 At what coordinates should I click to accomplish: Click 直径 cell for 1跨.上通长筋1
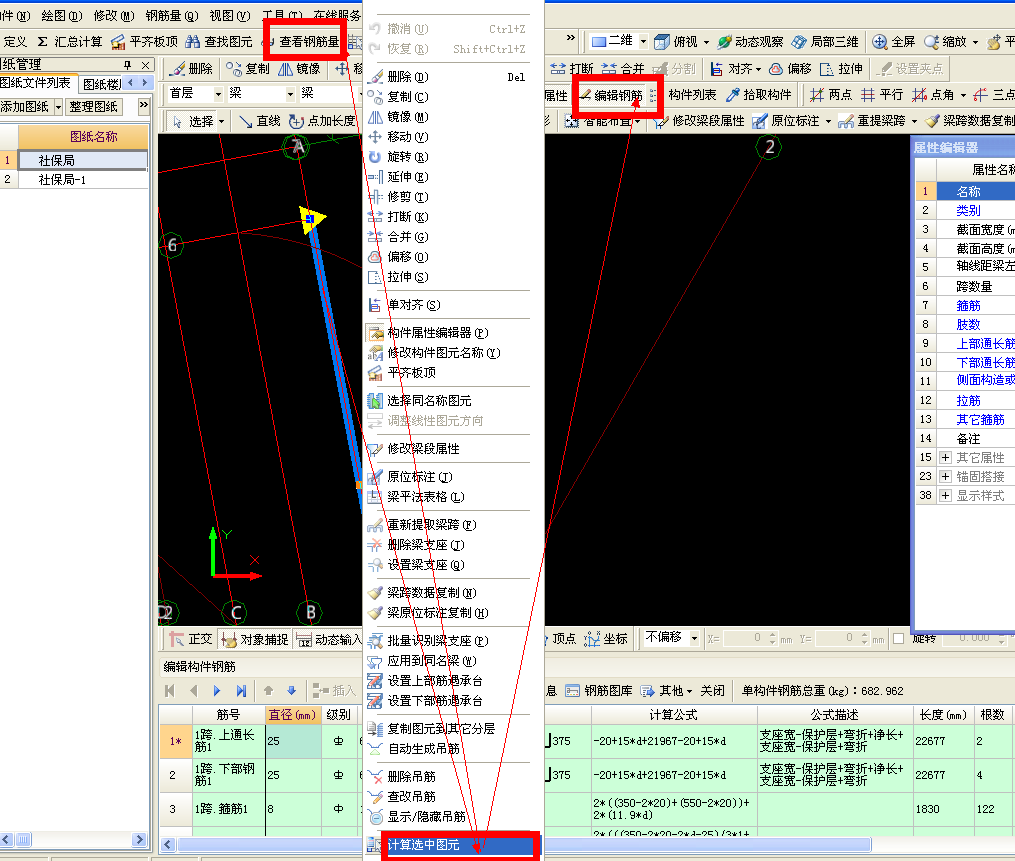click(x=293, y=741)
